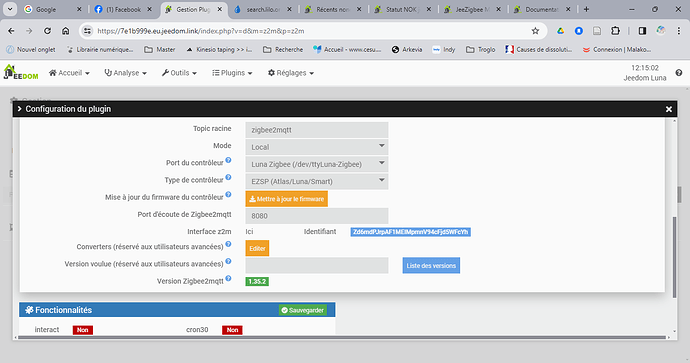Screen dimensions: 690x363
Task: Open the Outils menu
Action: [179, 73]
